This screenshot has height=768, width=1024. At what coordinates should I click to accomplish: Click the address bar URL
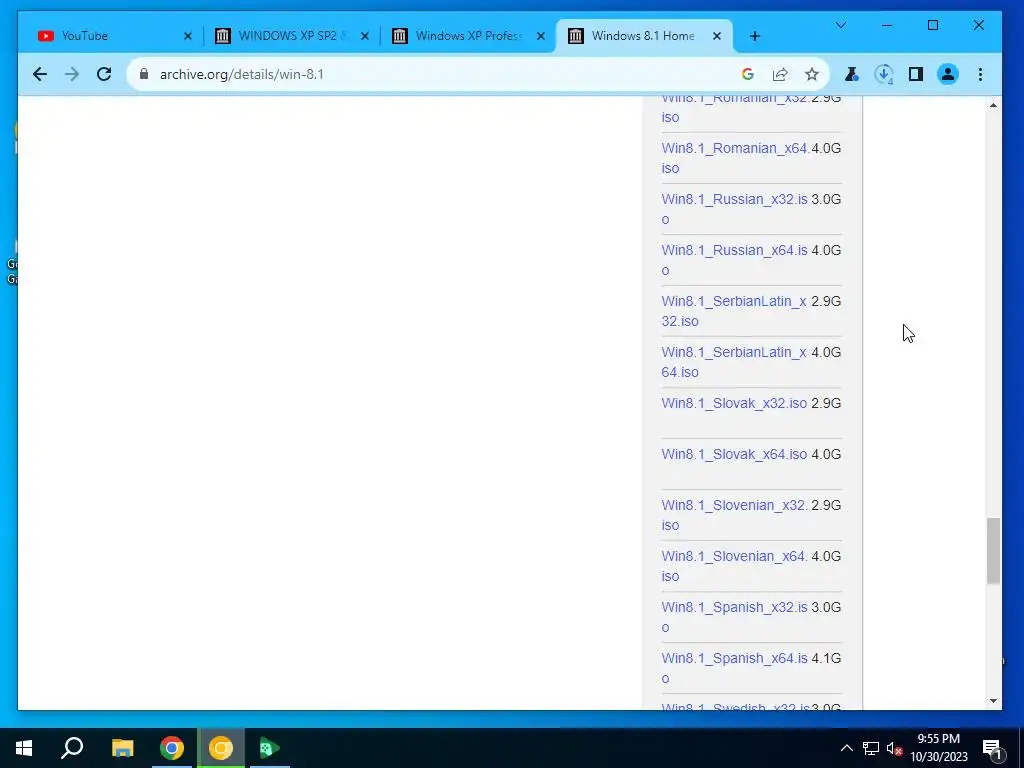tap(242, 74)
